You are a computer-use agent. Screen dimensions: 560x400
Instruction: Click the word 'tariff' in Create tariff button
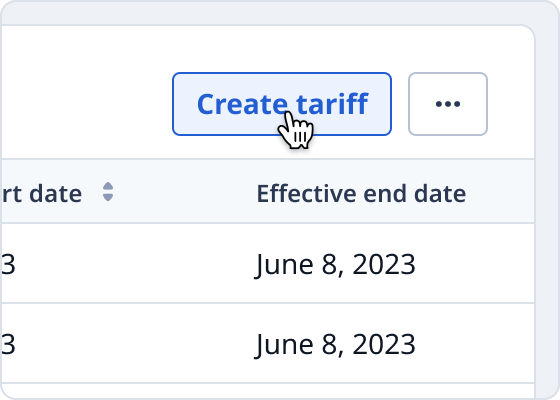332,104
